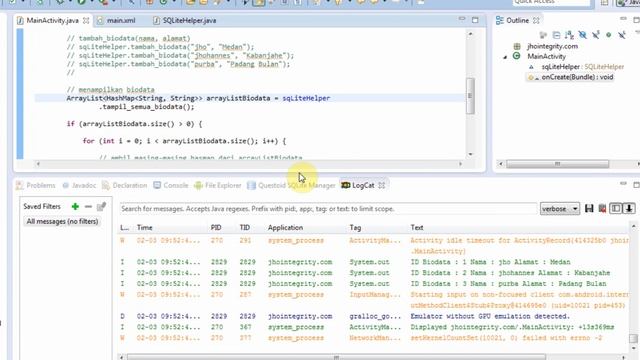Click the Text column header in LogCat

coord(417,228)
